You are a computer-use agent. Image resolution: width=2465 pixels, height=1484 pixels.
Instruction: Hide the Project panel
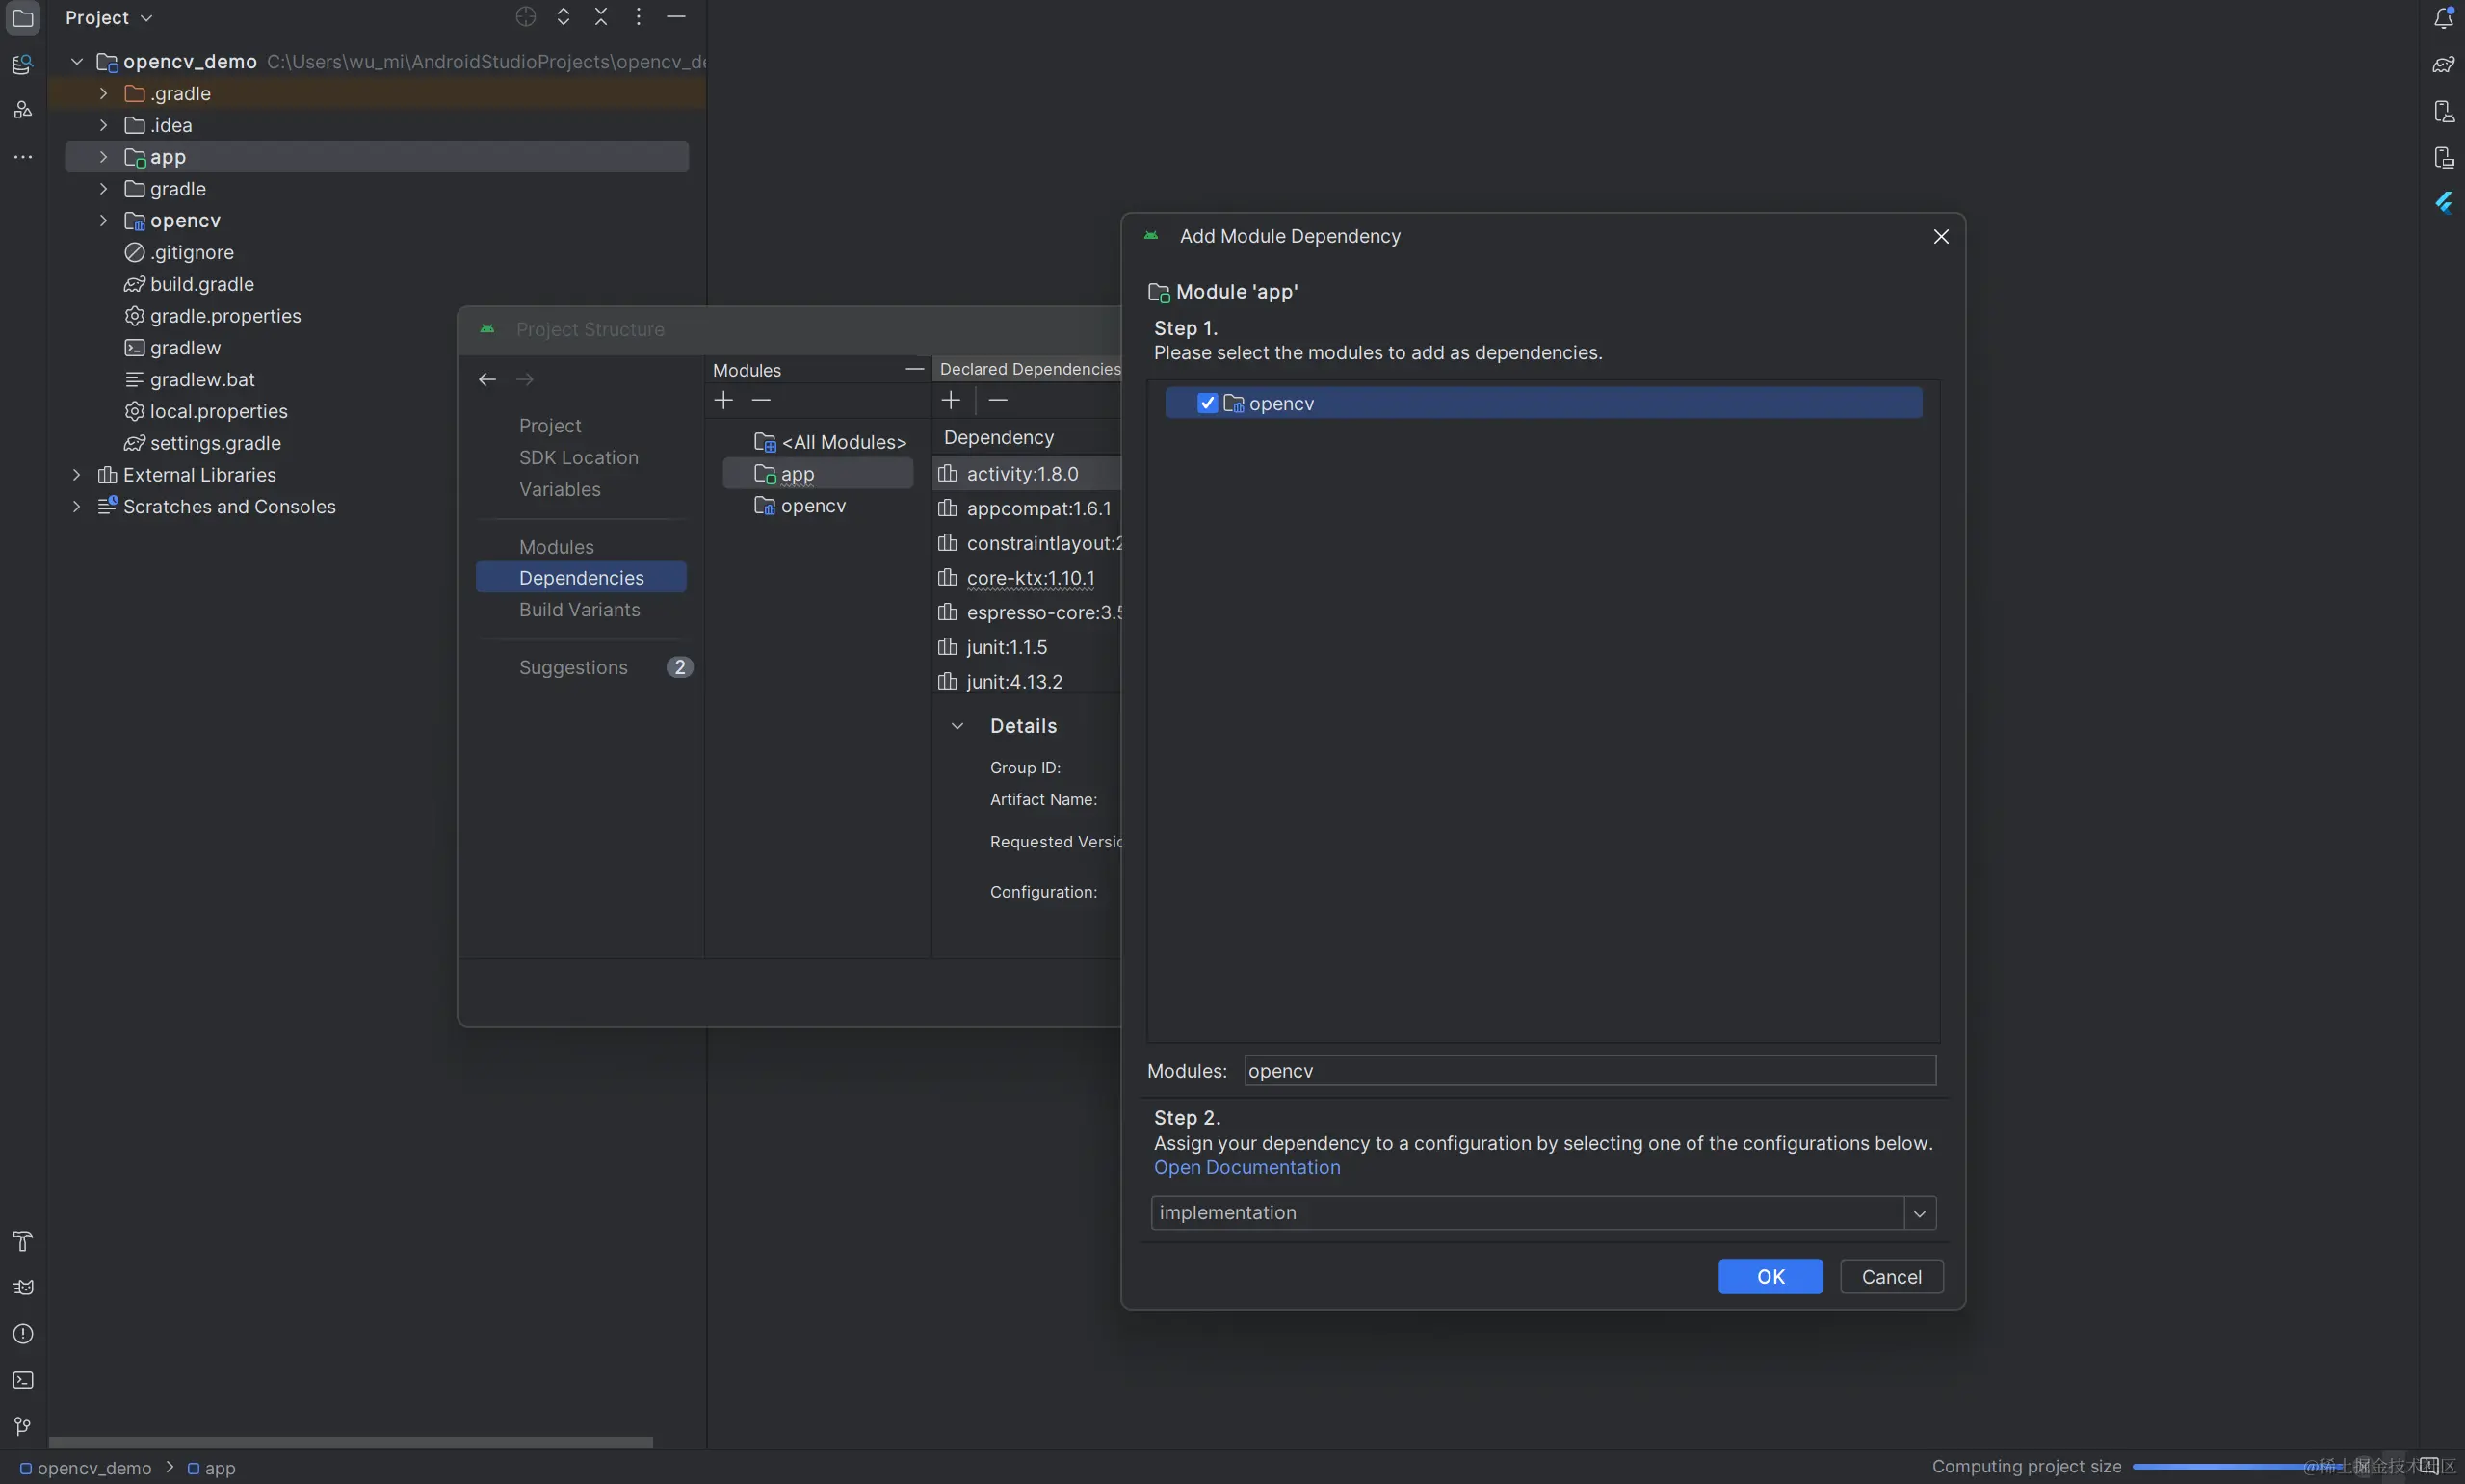676,17
